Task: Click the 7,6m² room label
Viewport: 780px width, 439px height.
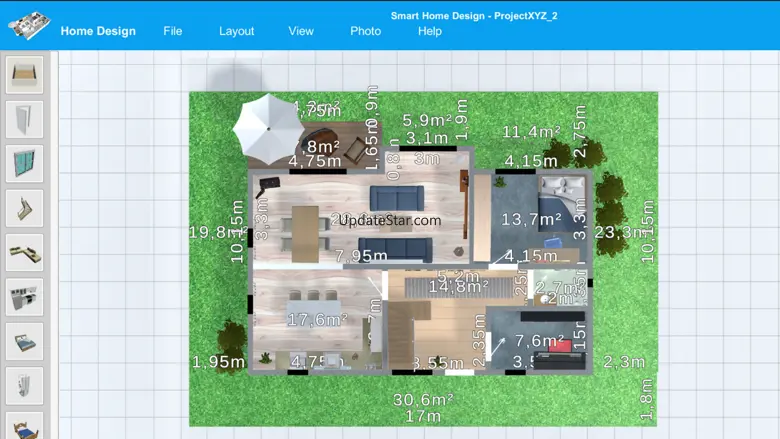Action: (540, 341)
